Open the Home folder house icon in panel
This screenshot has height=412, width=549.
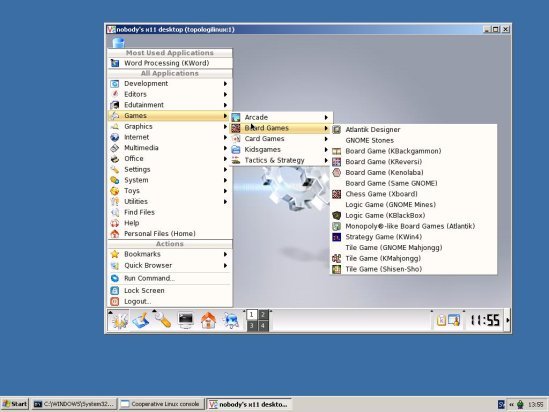point(208,320)
